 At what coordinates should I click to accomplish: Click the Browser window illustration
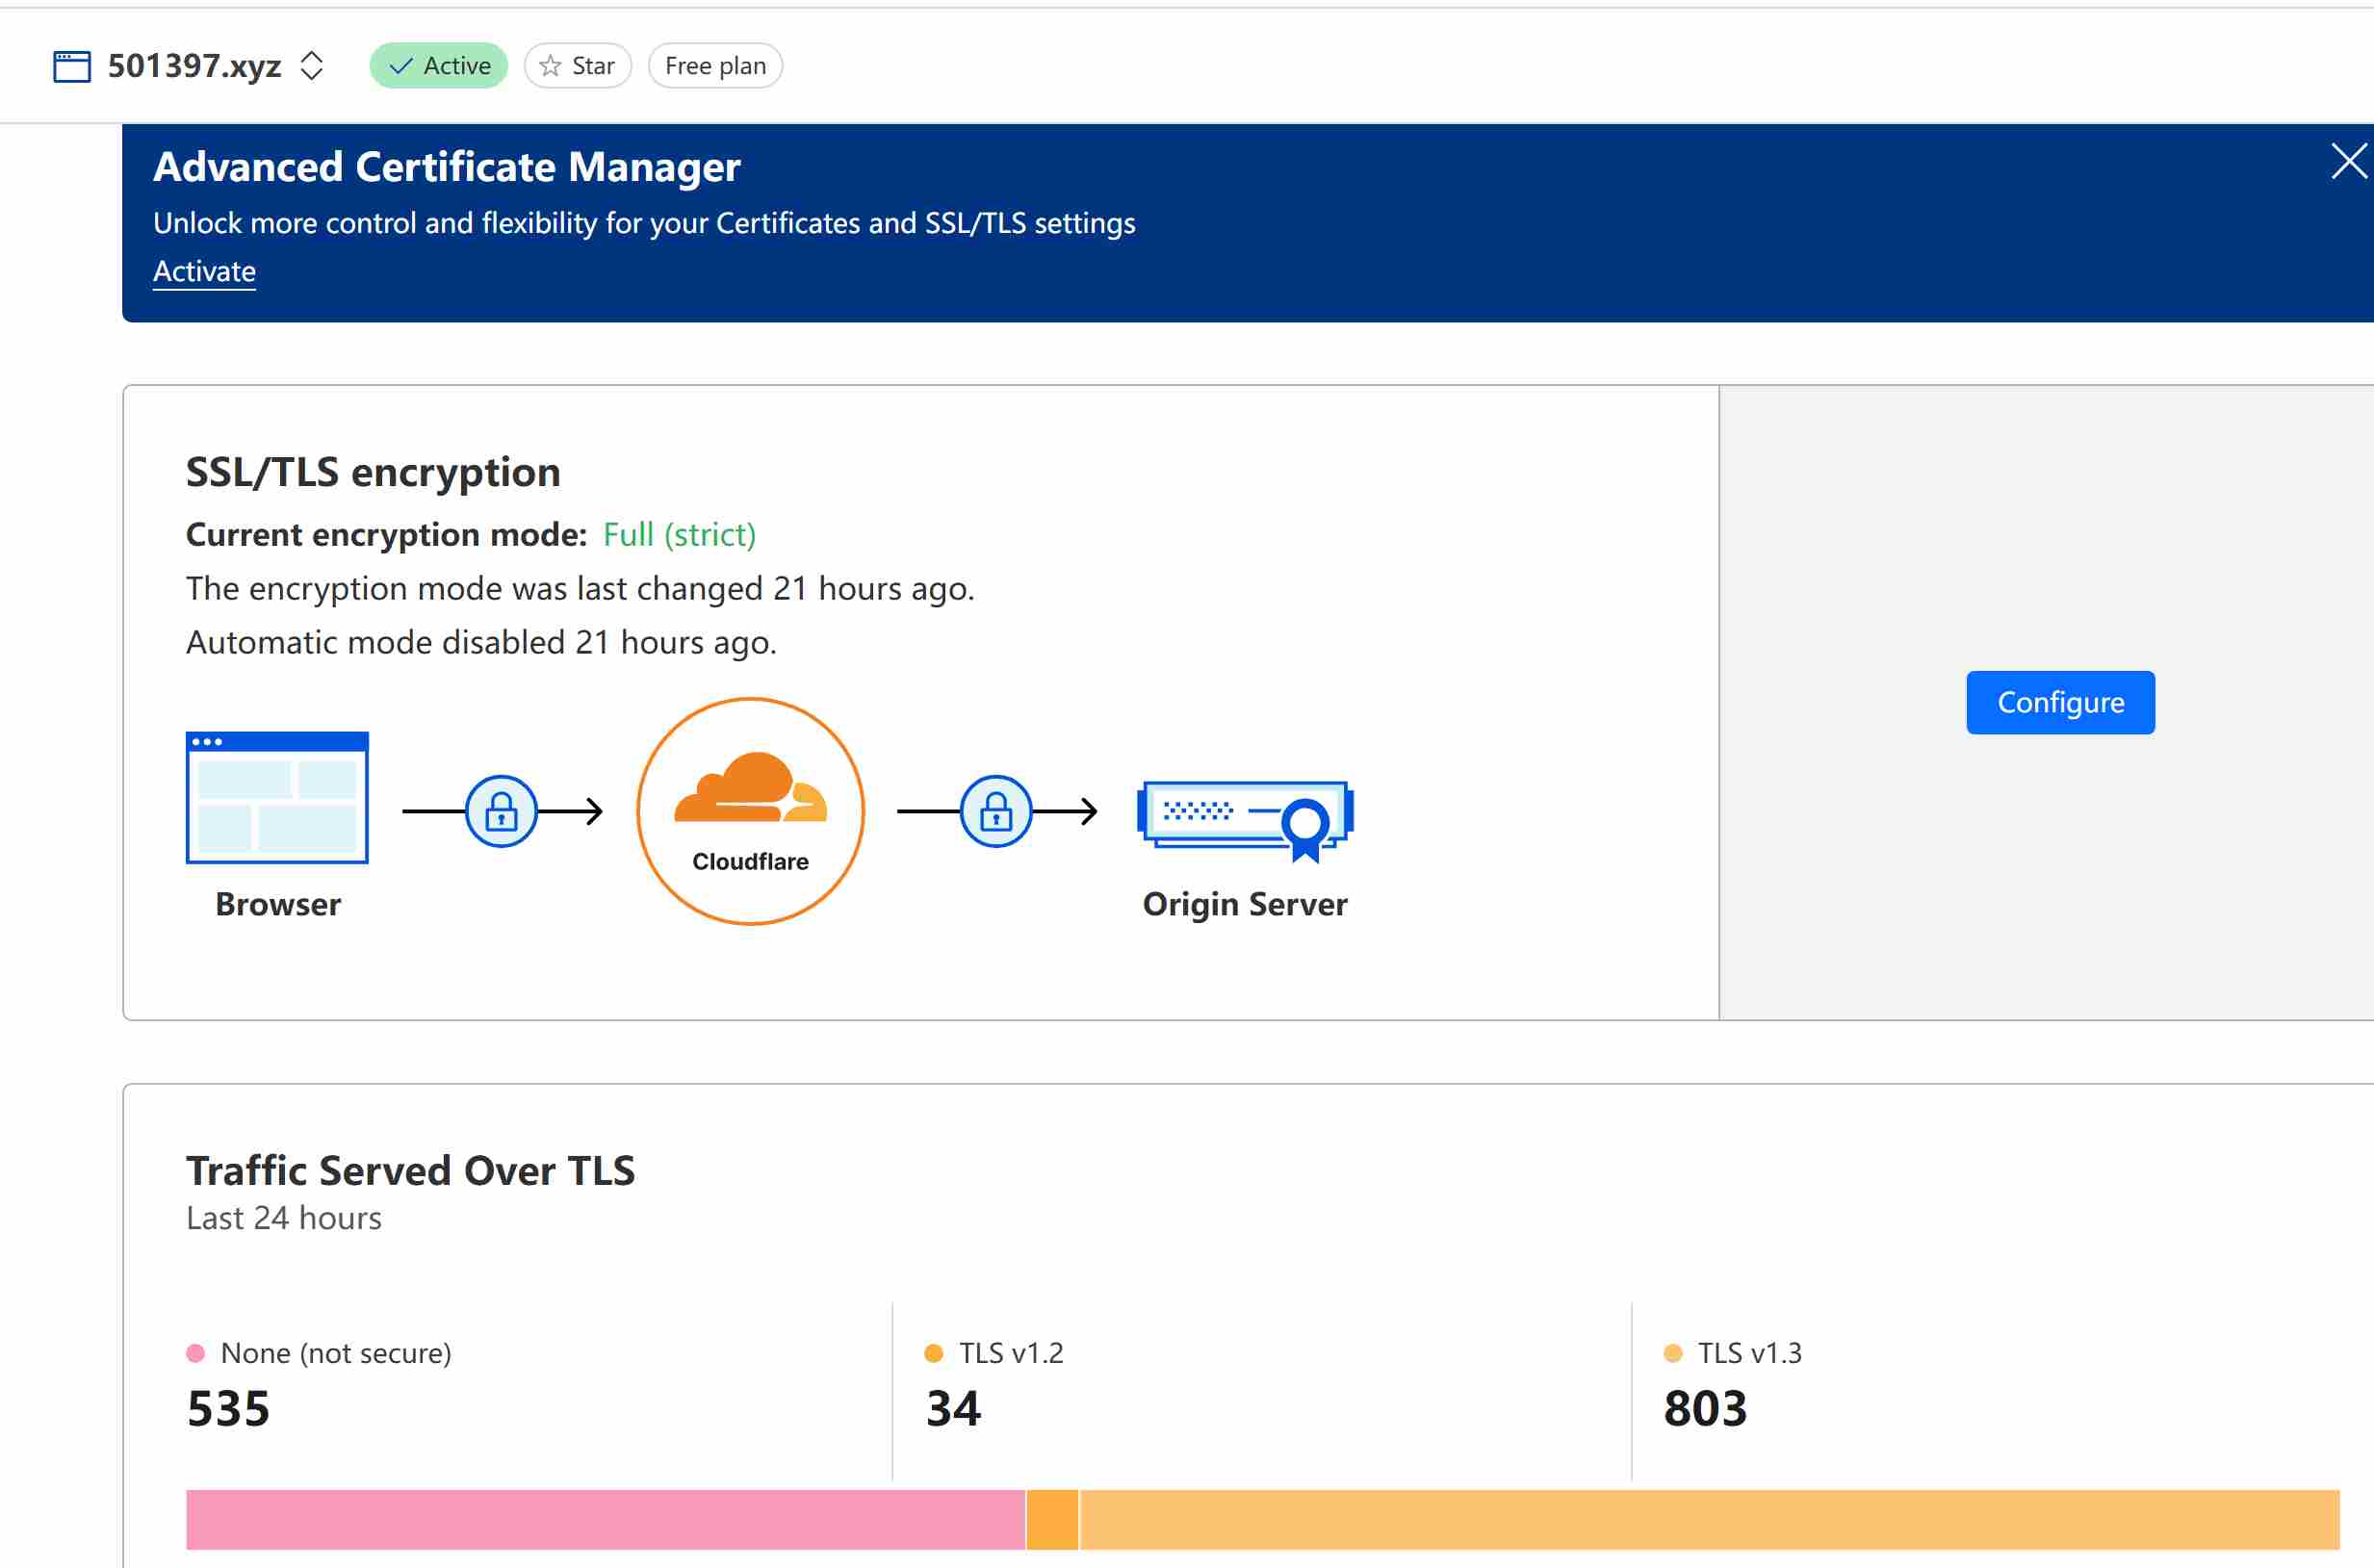tap(277, 797)
